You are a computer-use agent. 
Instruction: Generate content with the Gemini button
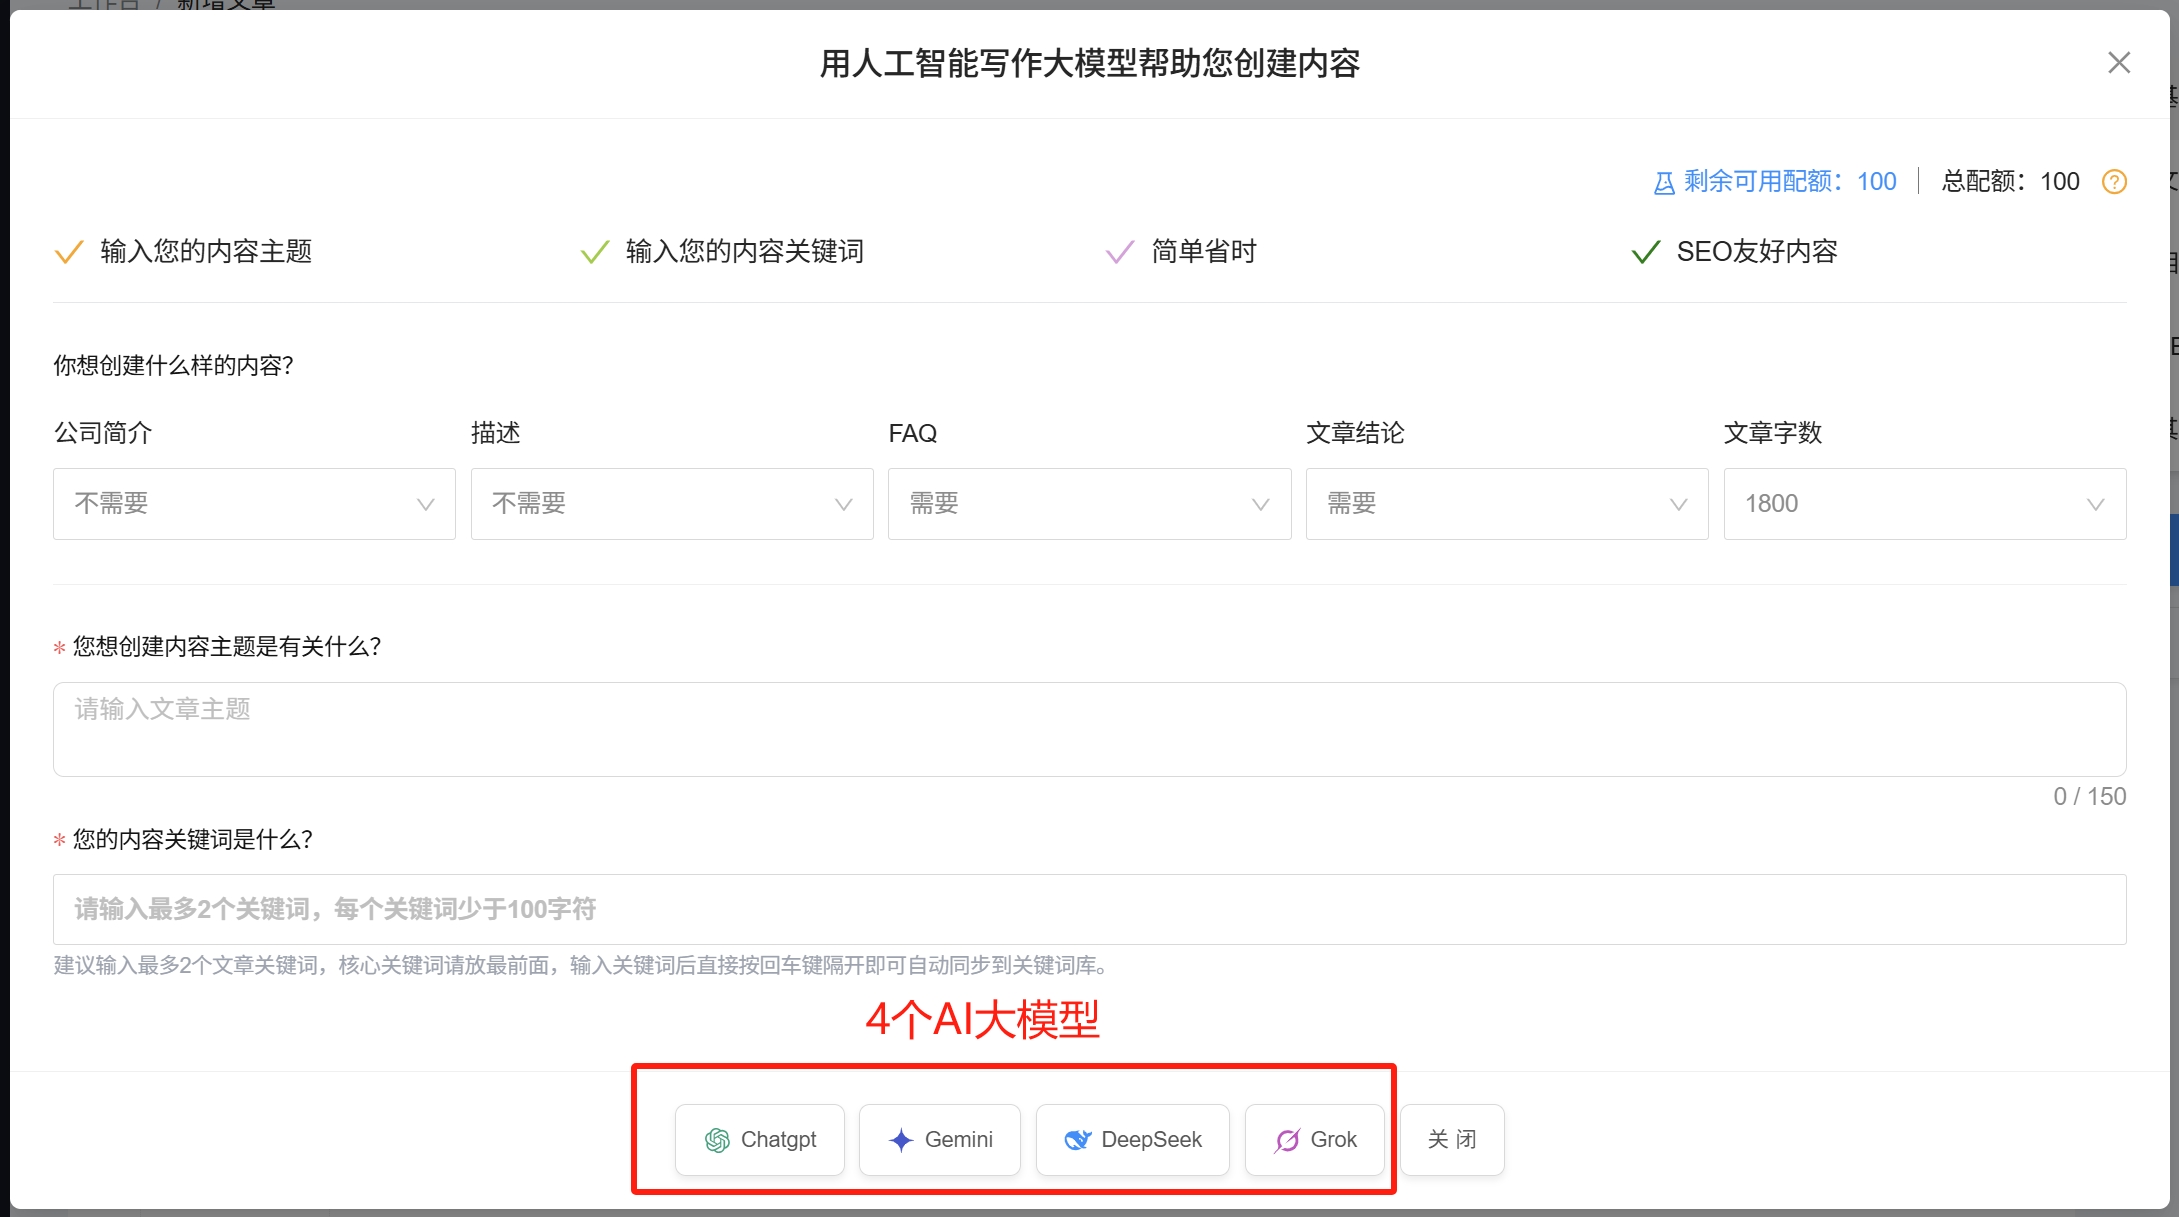point(940,1140)
